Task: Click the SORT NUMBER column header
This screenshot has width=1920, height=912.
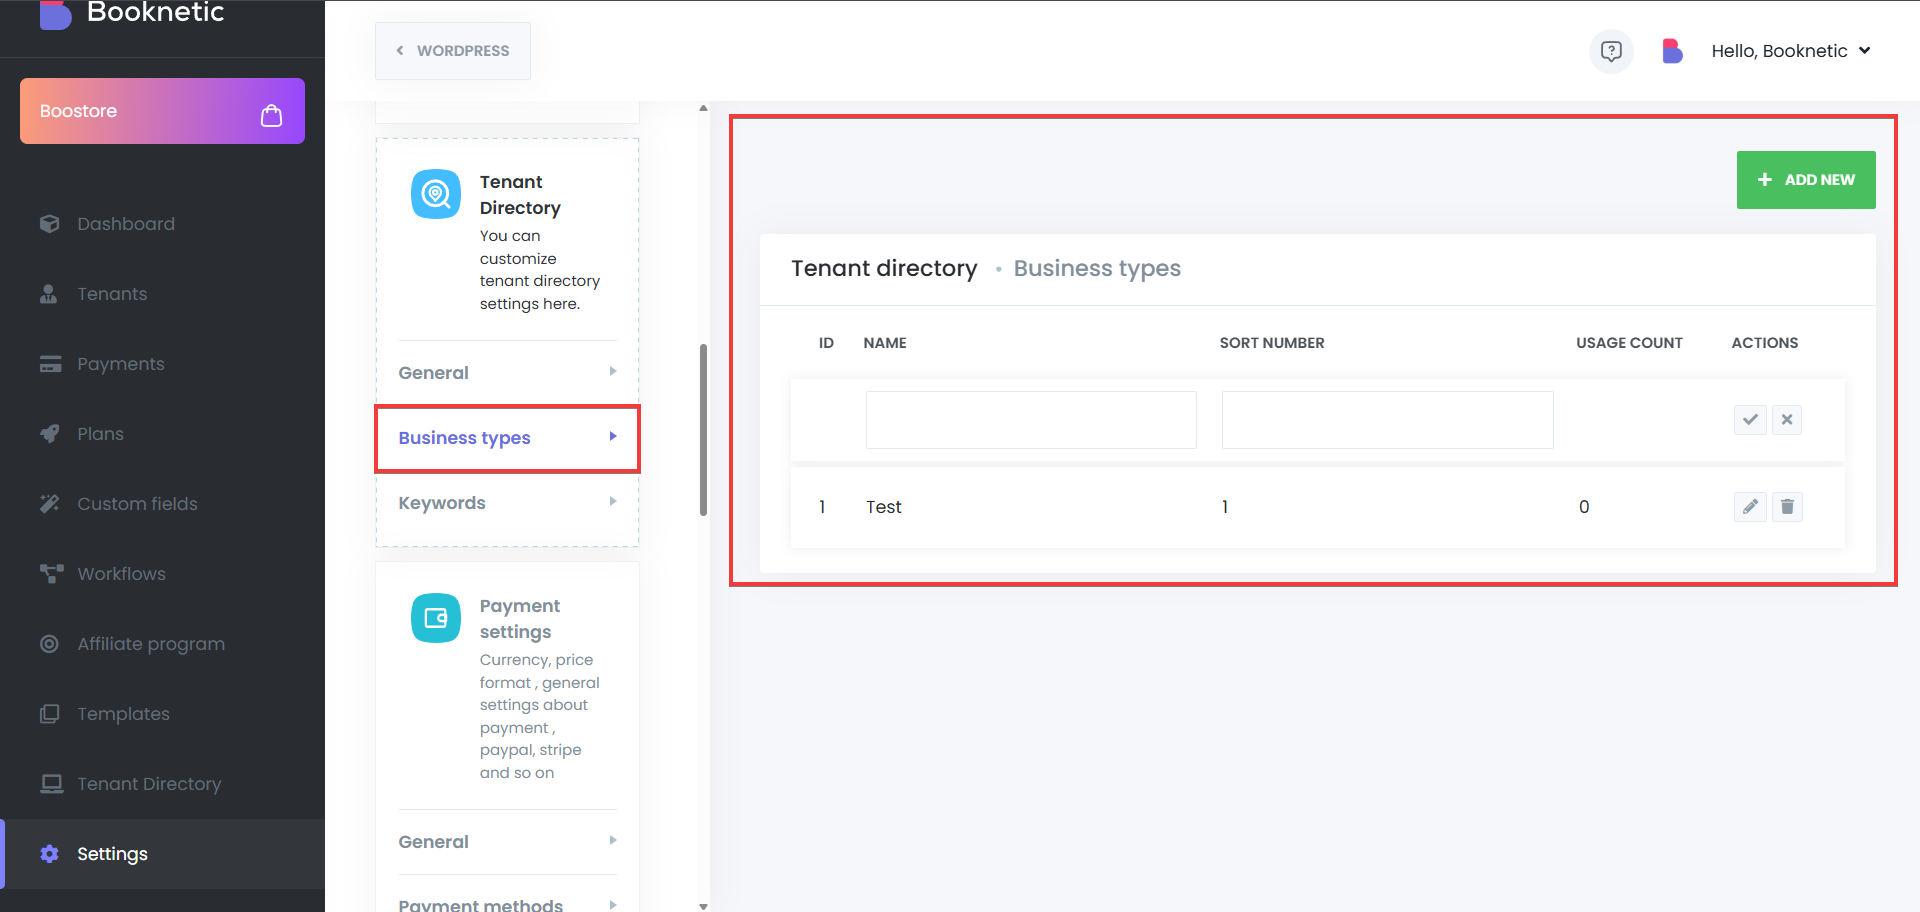Action: [x=1272, y=343]
